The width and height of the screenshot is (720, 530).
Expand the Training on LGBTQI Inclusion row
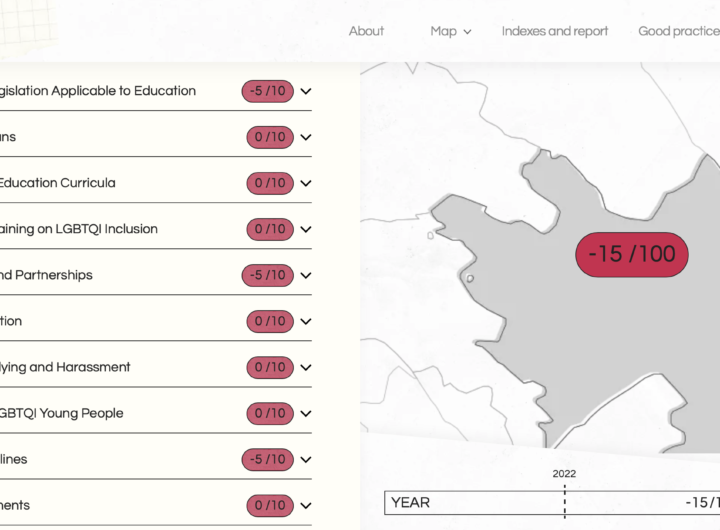coord(306,229)
